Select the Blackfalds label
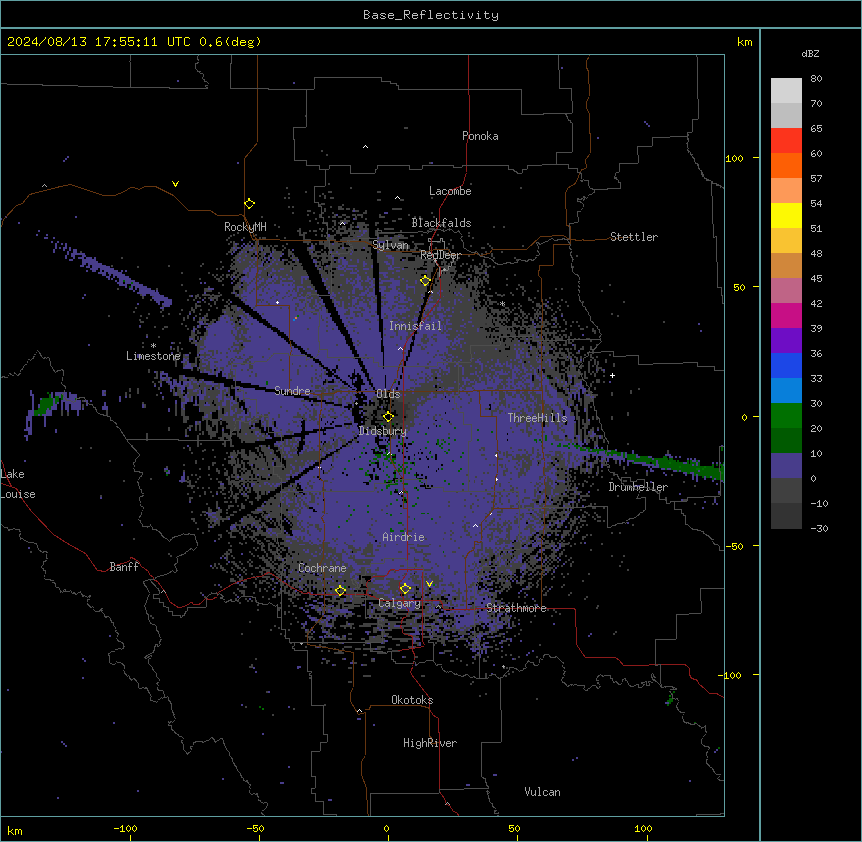 441,223
